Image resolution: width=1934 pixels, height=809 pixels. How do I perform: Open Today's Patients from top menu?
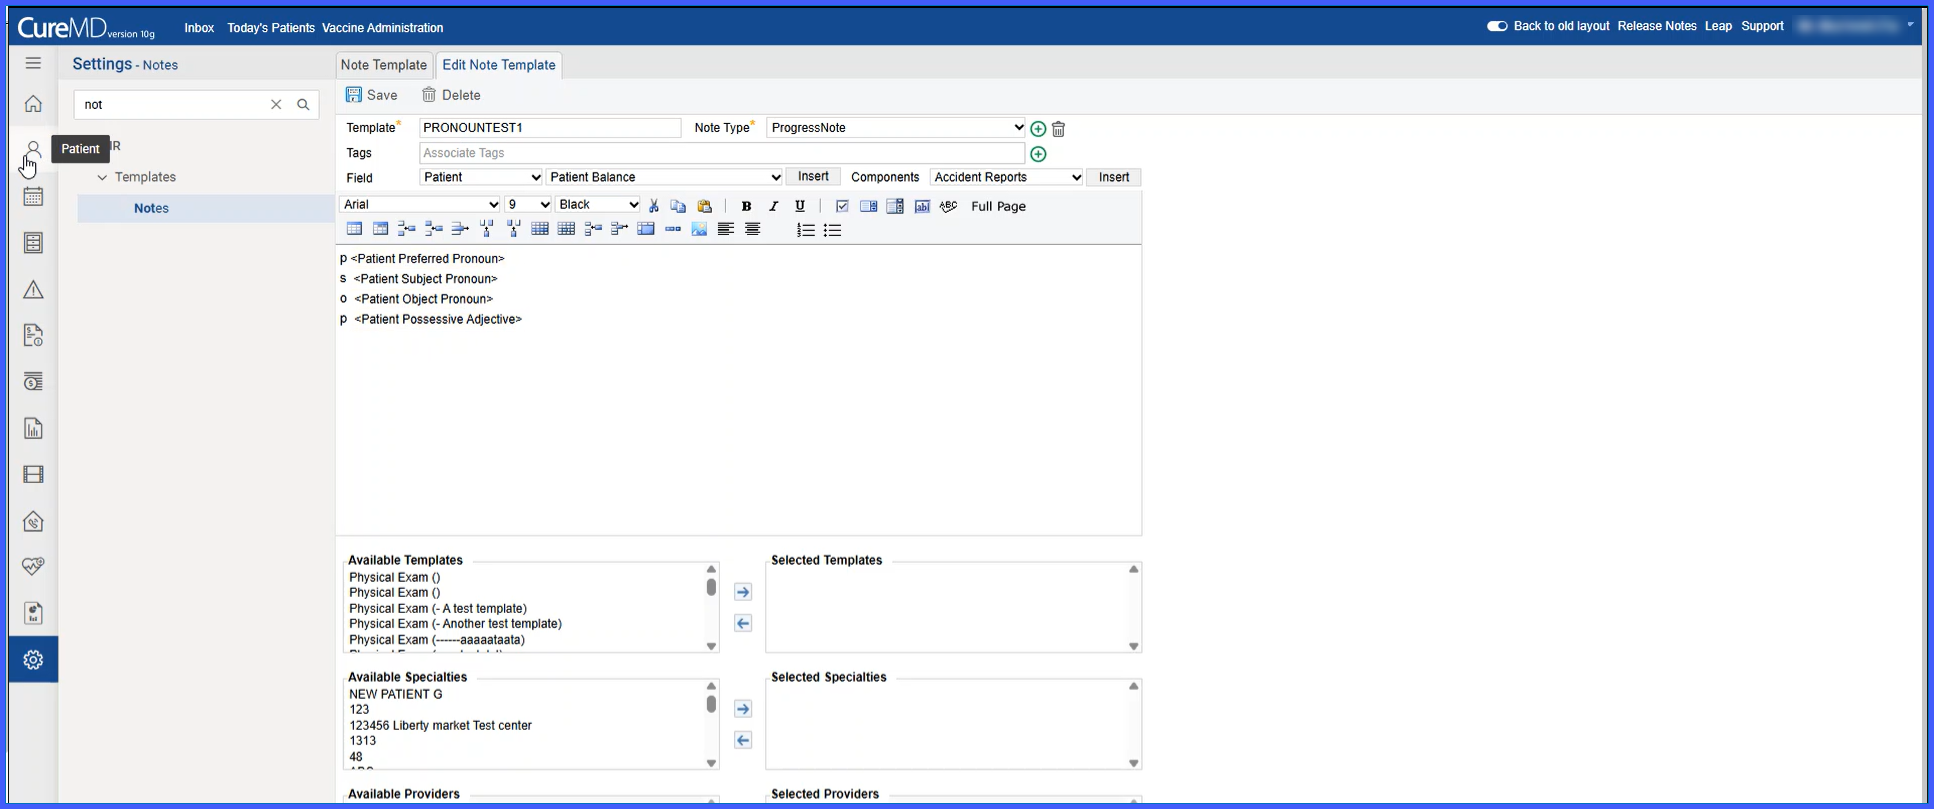pos(271,28)
